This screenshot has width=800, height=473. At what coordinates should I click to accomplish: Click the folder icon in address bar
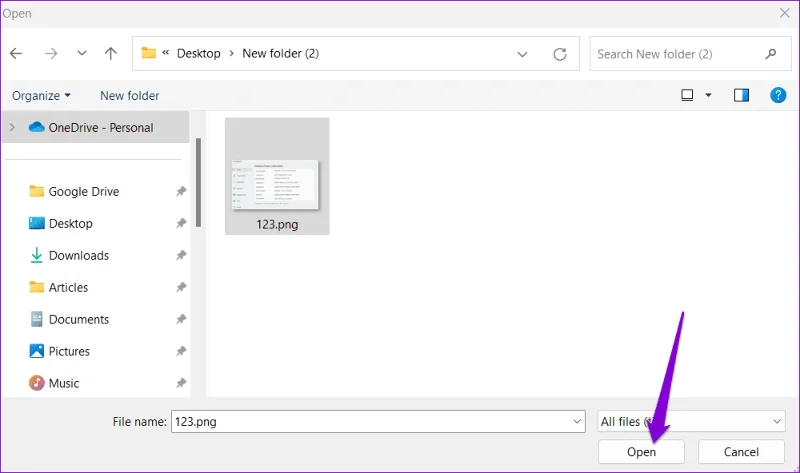tap(148, 53)
